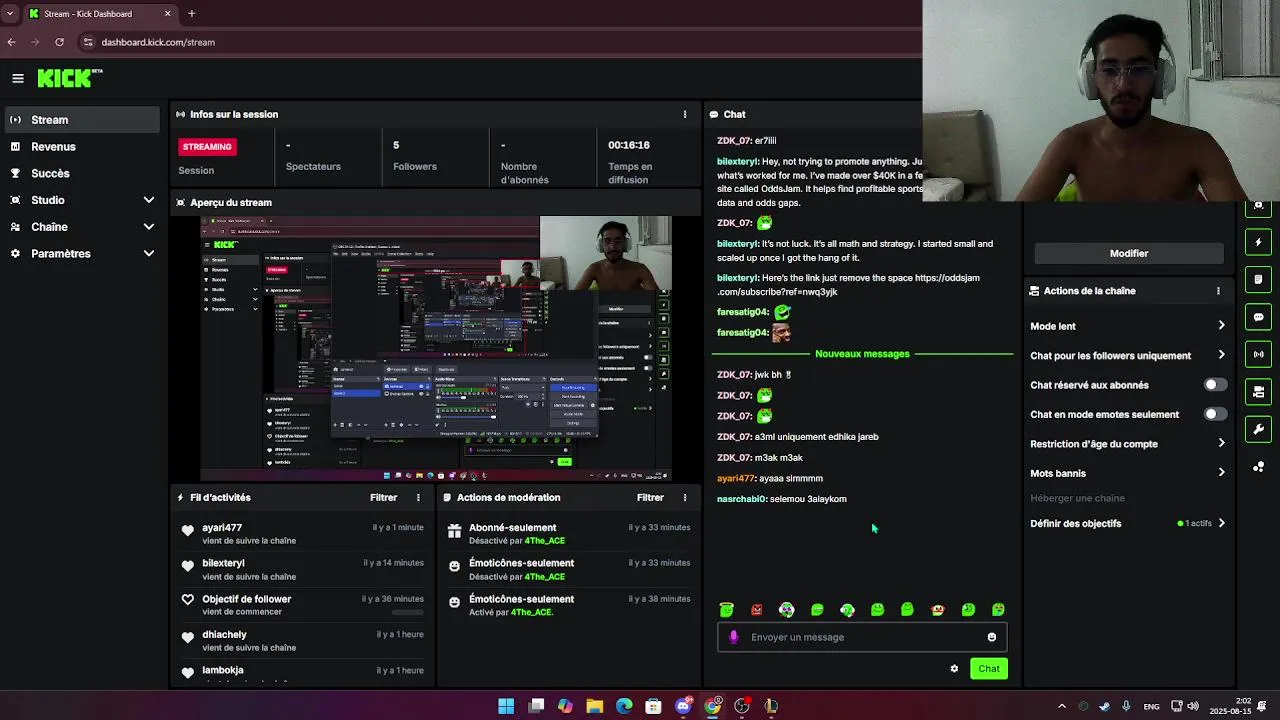1280x720 pixels.
Task: Open Succès in the sidebar
Action: tap(82, 173)
